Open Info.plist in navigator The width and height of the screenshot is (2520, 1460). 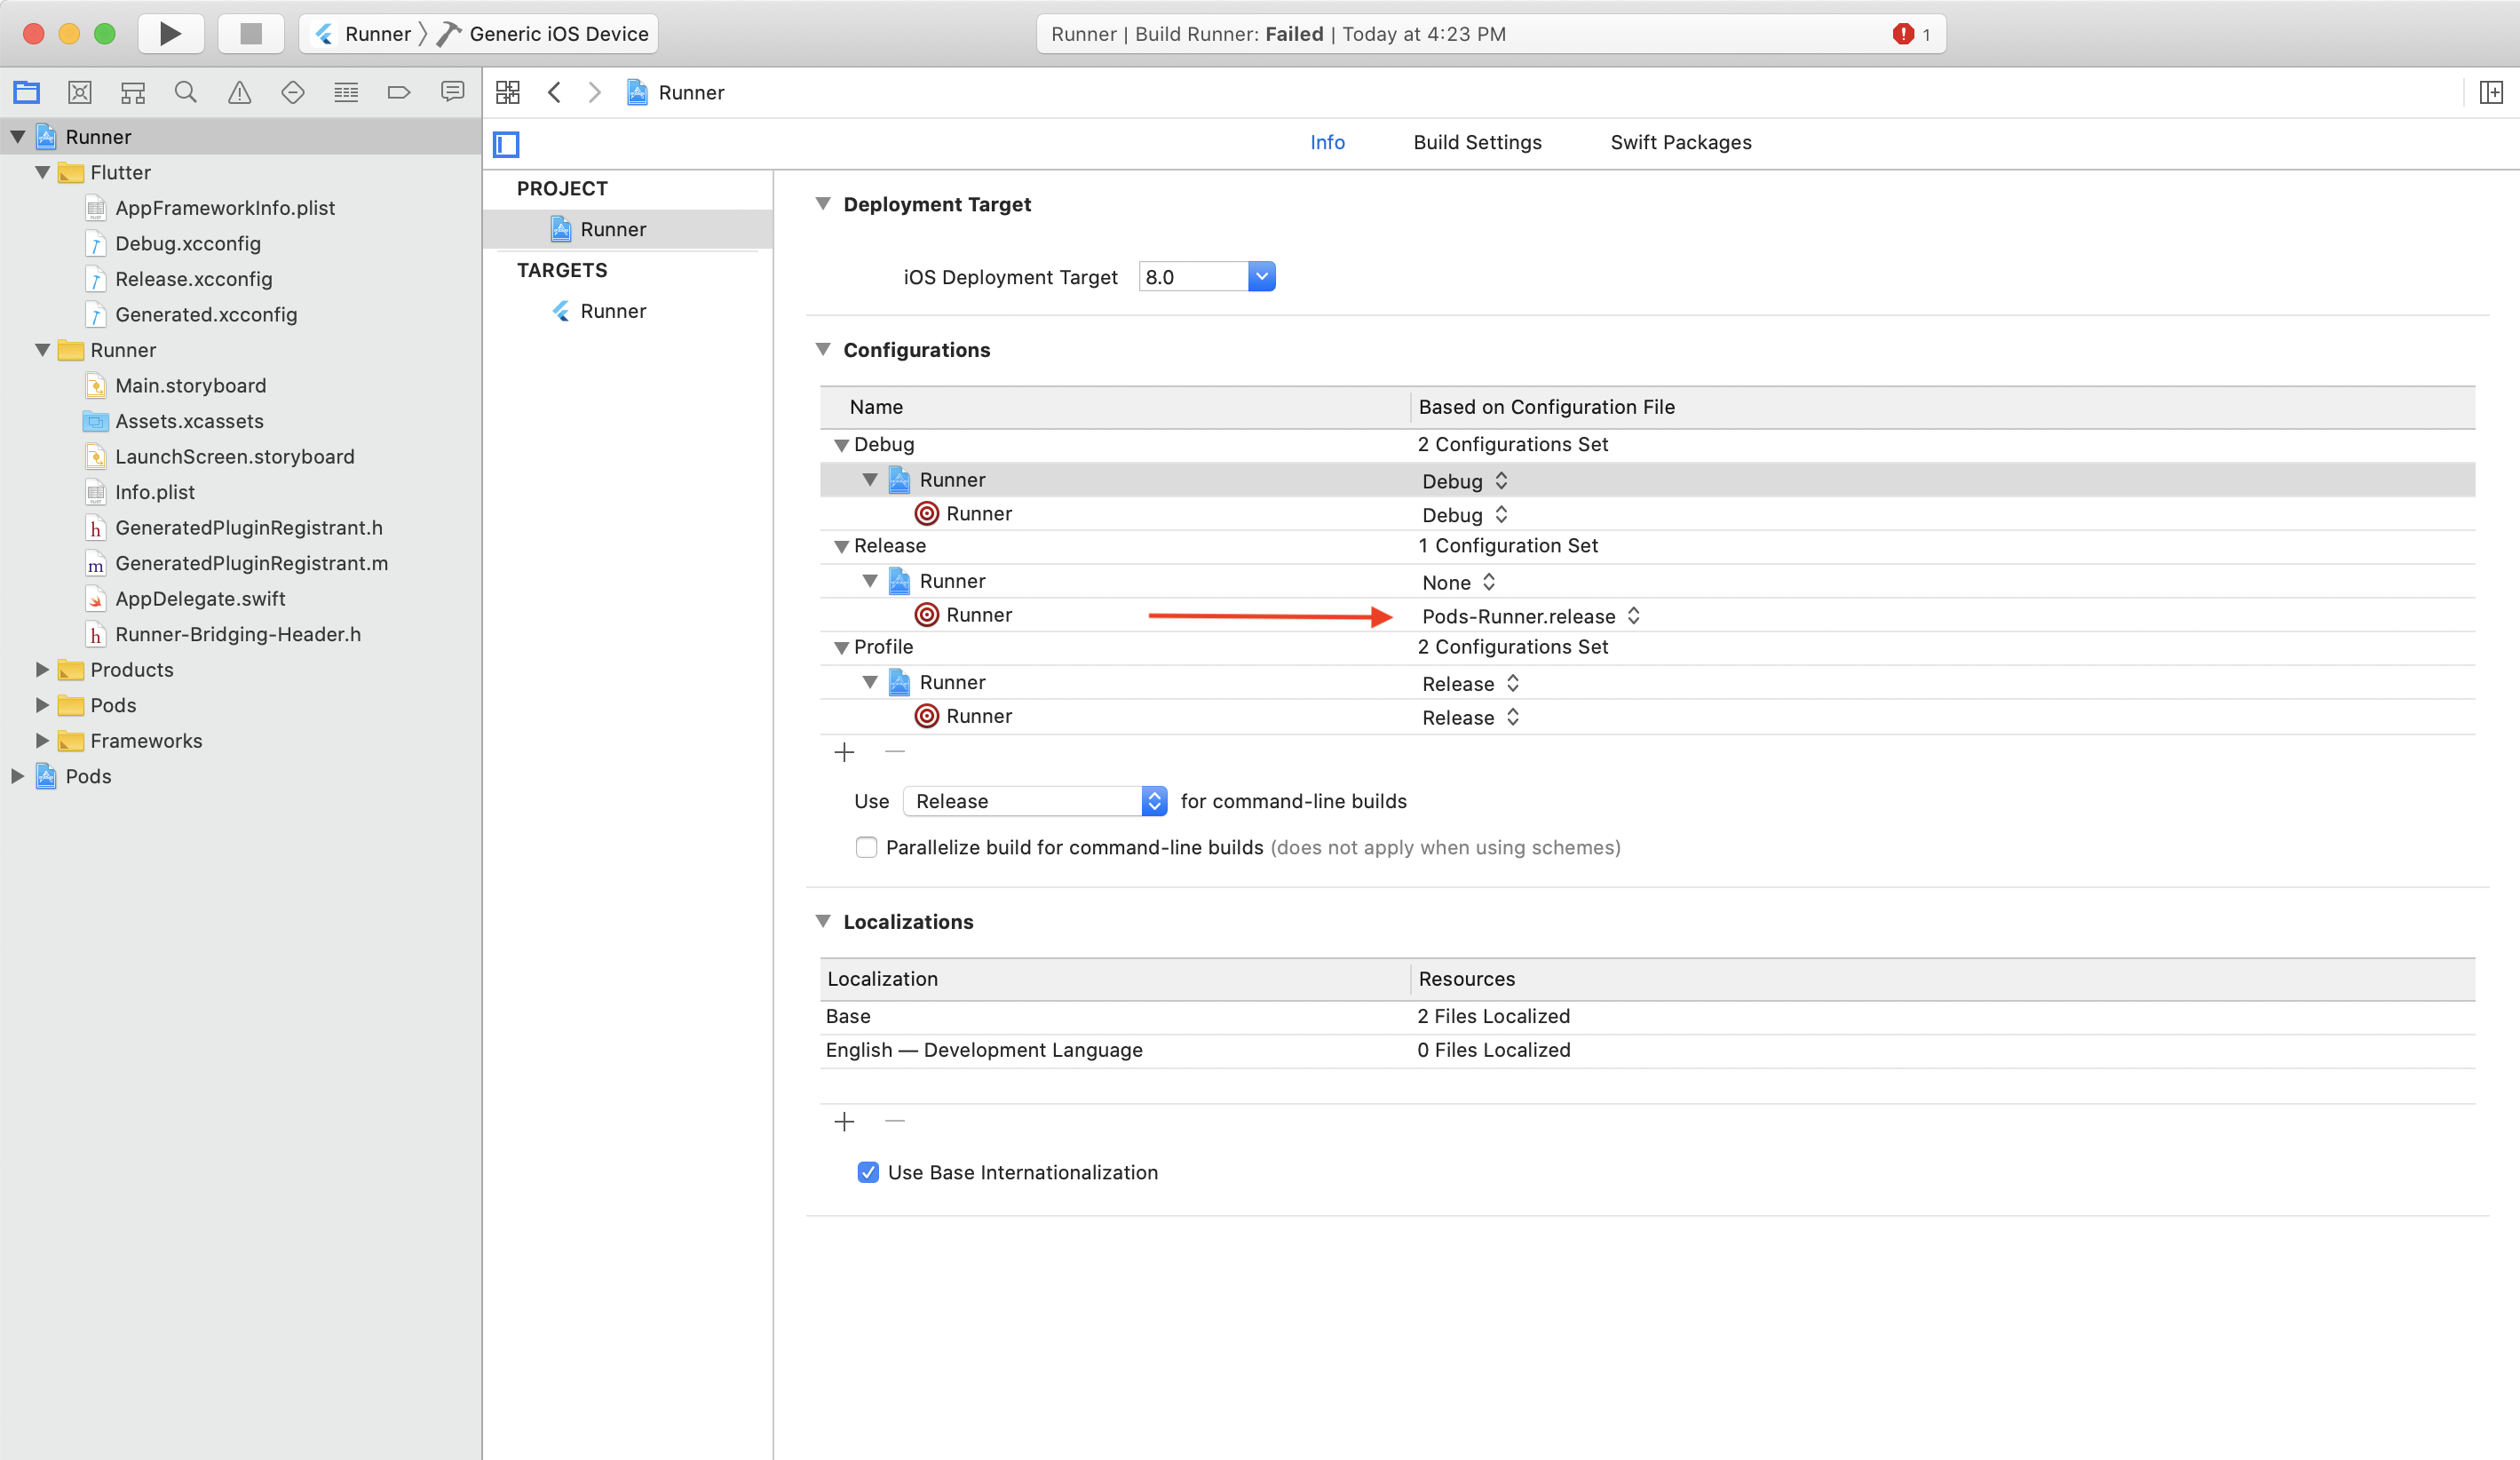154,492
